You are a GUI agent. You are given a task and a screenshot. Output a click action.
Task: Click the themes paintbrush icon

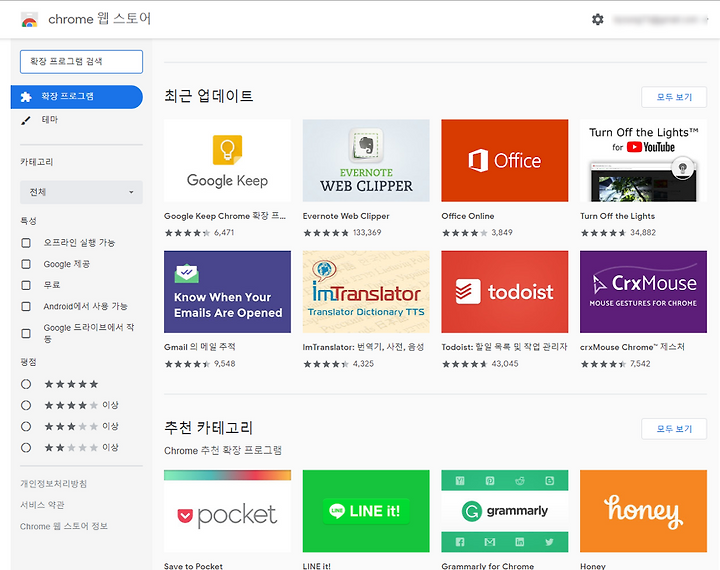coord(26,120)
